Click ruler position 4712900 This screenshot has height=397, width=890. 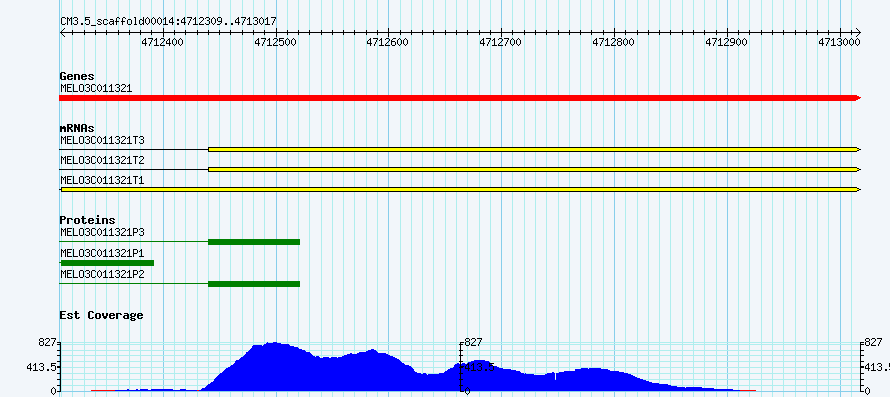tap(726, 42)
